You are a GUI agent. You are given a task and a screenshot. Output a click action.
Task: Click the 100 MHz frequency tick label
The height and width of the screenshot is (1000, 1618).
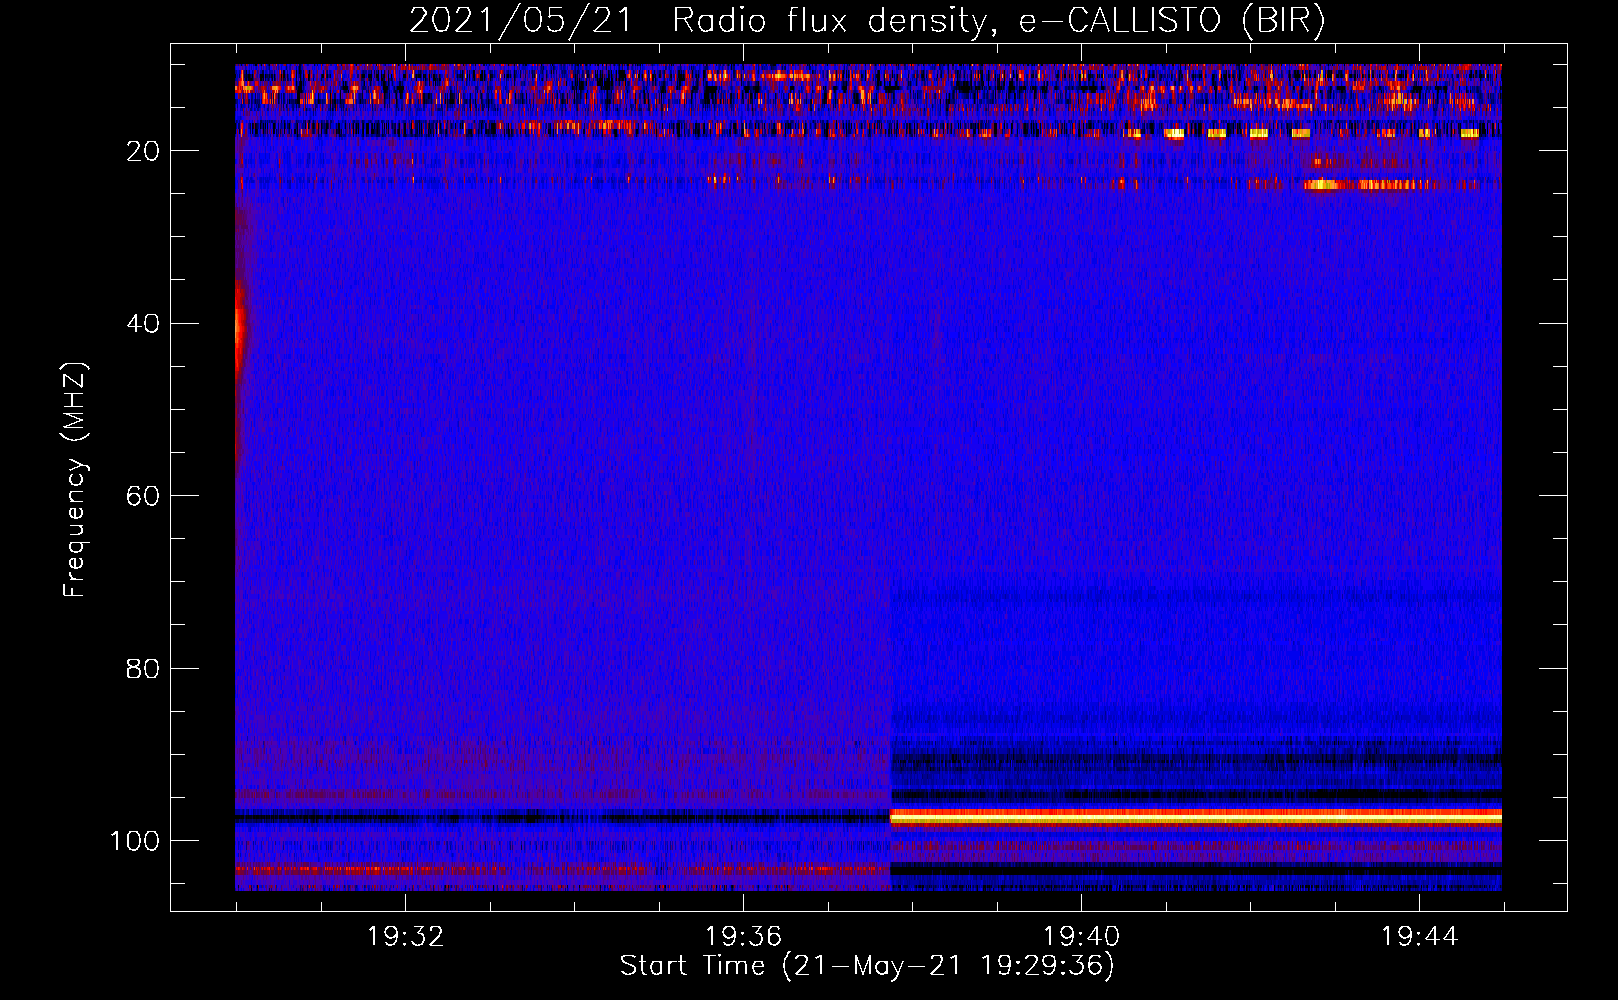(x=135, y=841)
